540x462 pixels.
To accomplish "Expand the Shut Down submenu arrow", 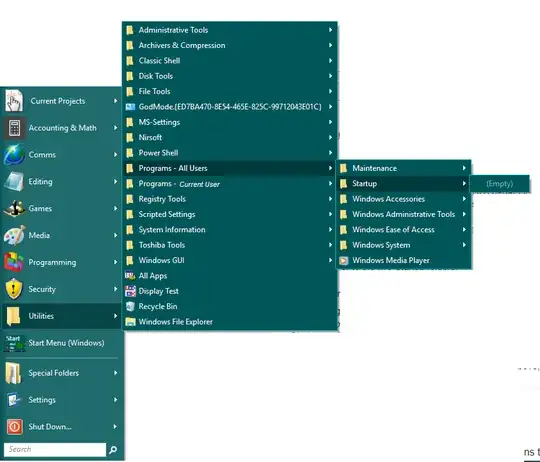I will (115, 427).
